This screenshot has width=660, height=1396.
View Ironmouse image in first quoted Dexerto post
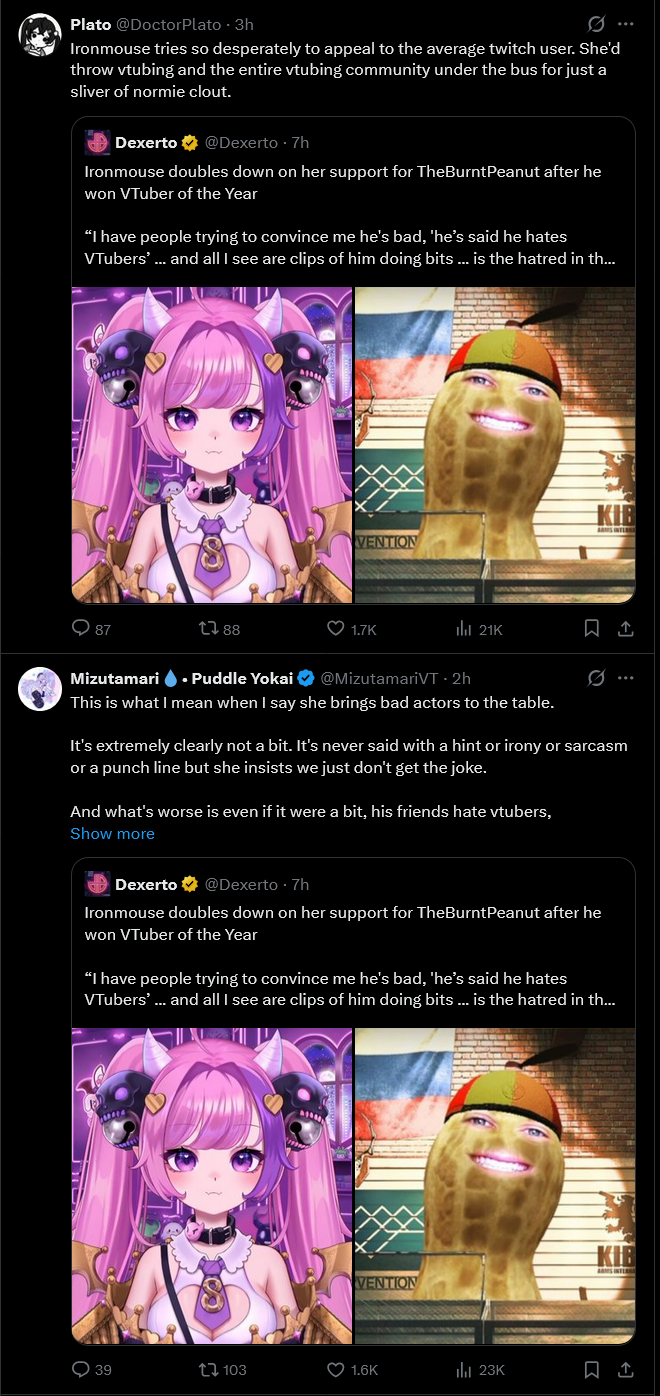point(212,445)
